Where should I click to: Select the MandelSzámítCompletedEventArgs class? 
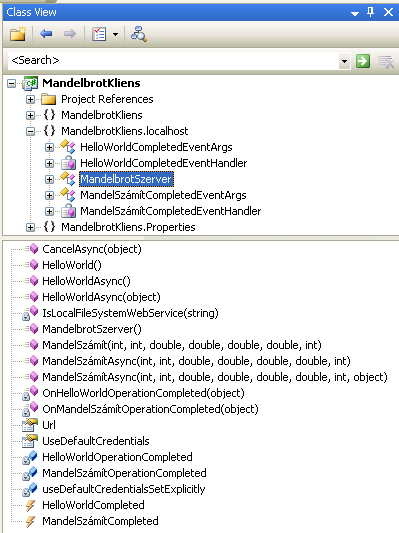click(163, 195)
